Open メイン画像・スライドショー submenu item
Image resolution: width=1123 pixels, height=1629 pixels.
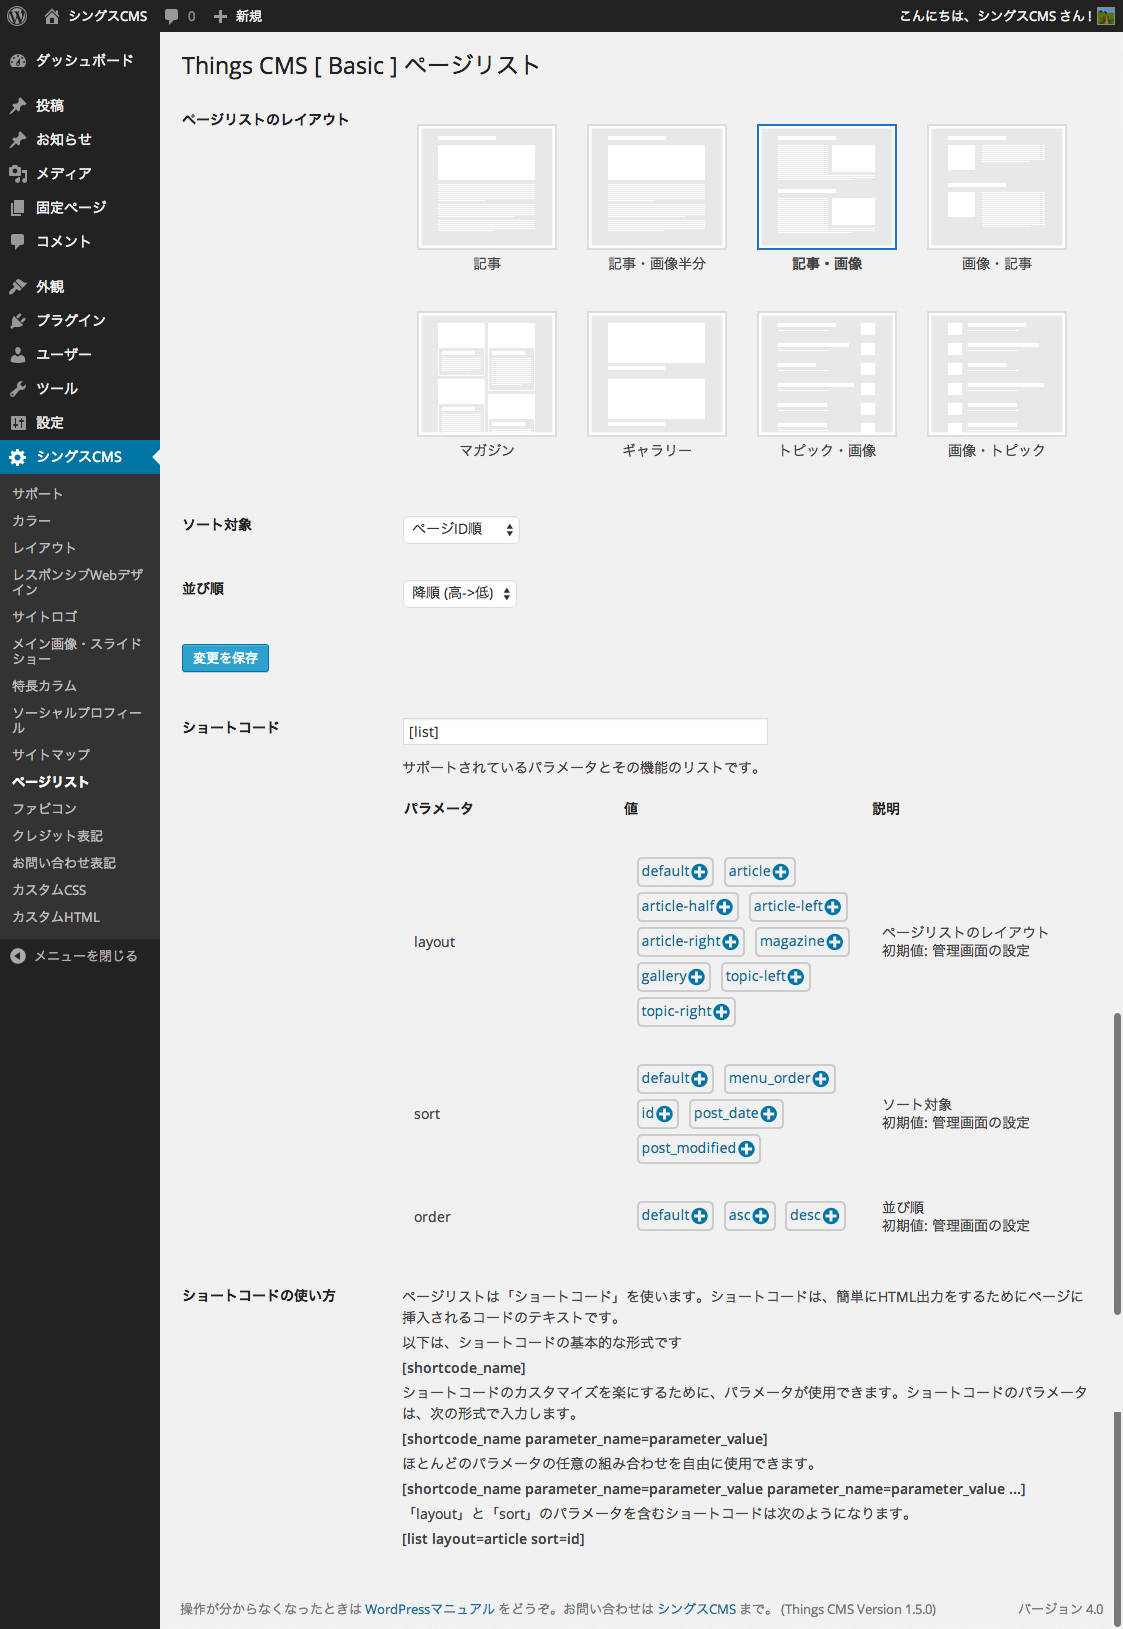(80, 651)
